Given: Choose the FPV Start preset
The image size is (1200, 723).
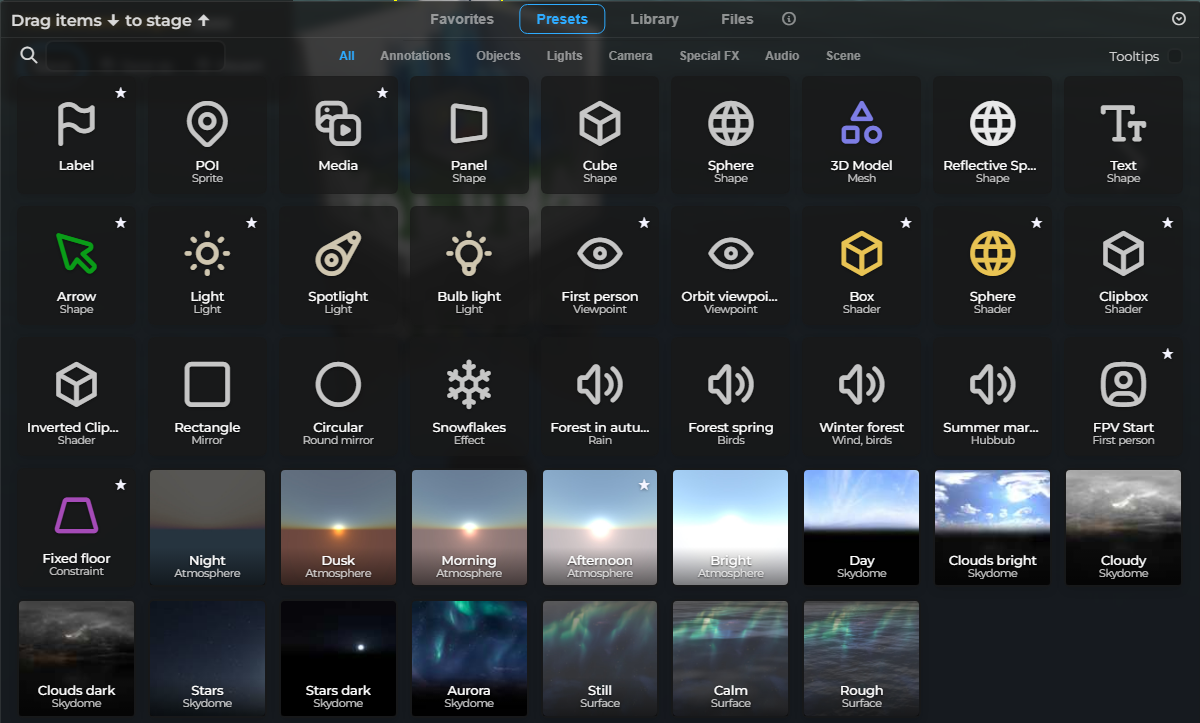Looking at the screenshot, I should click(x=1124, y=397).
